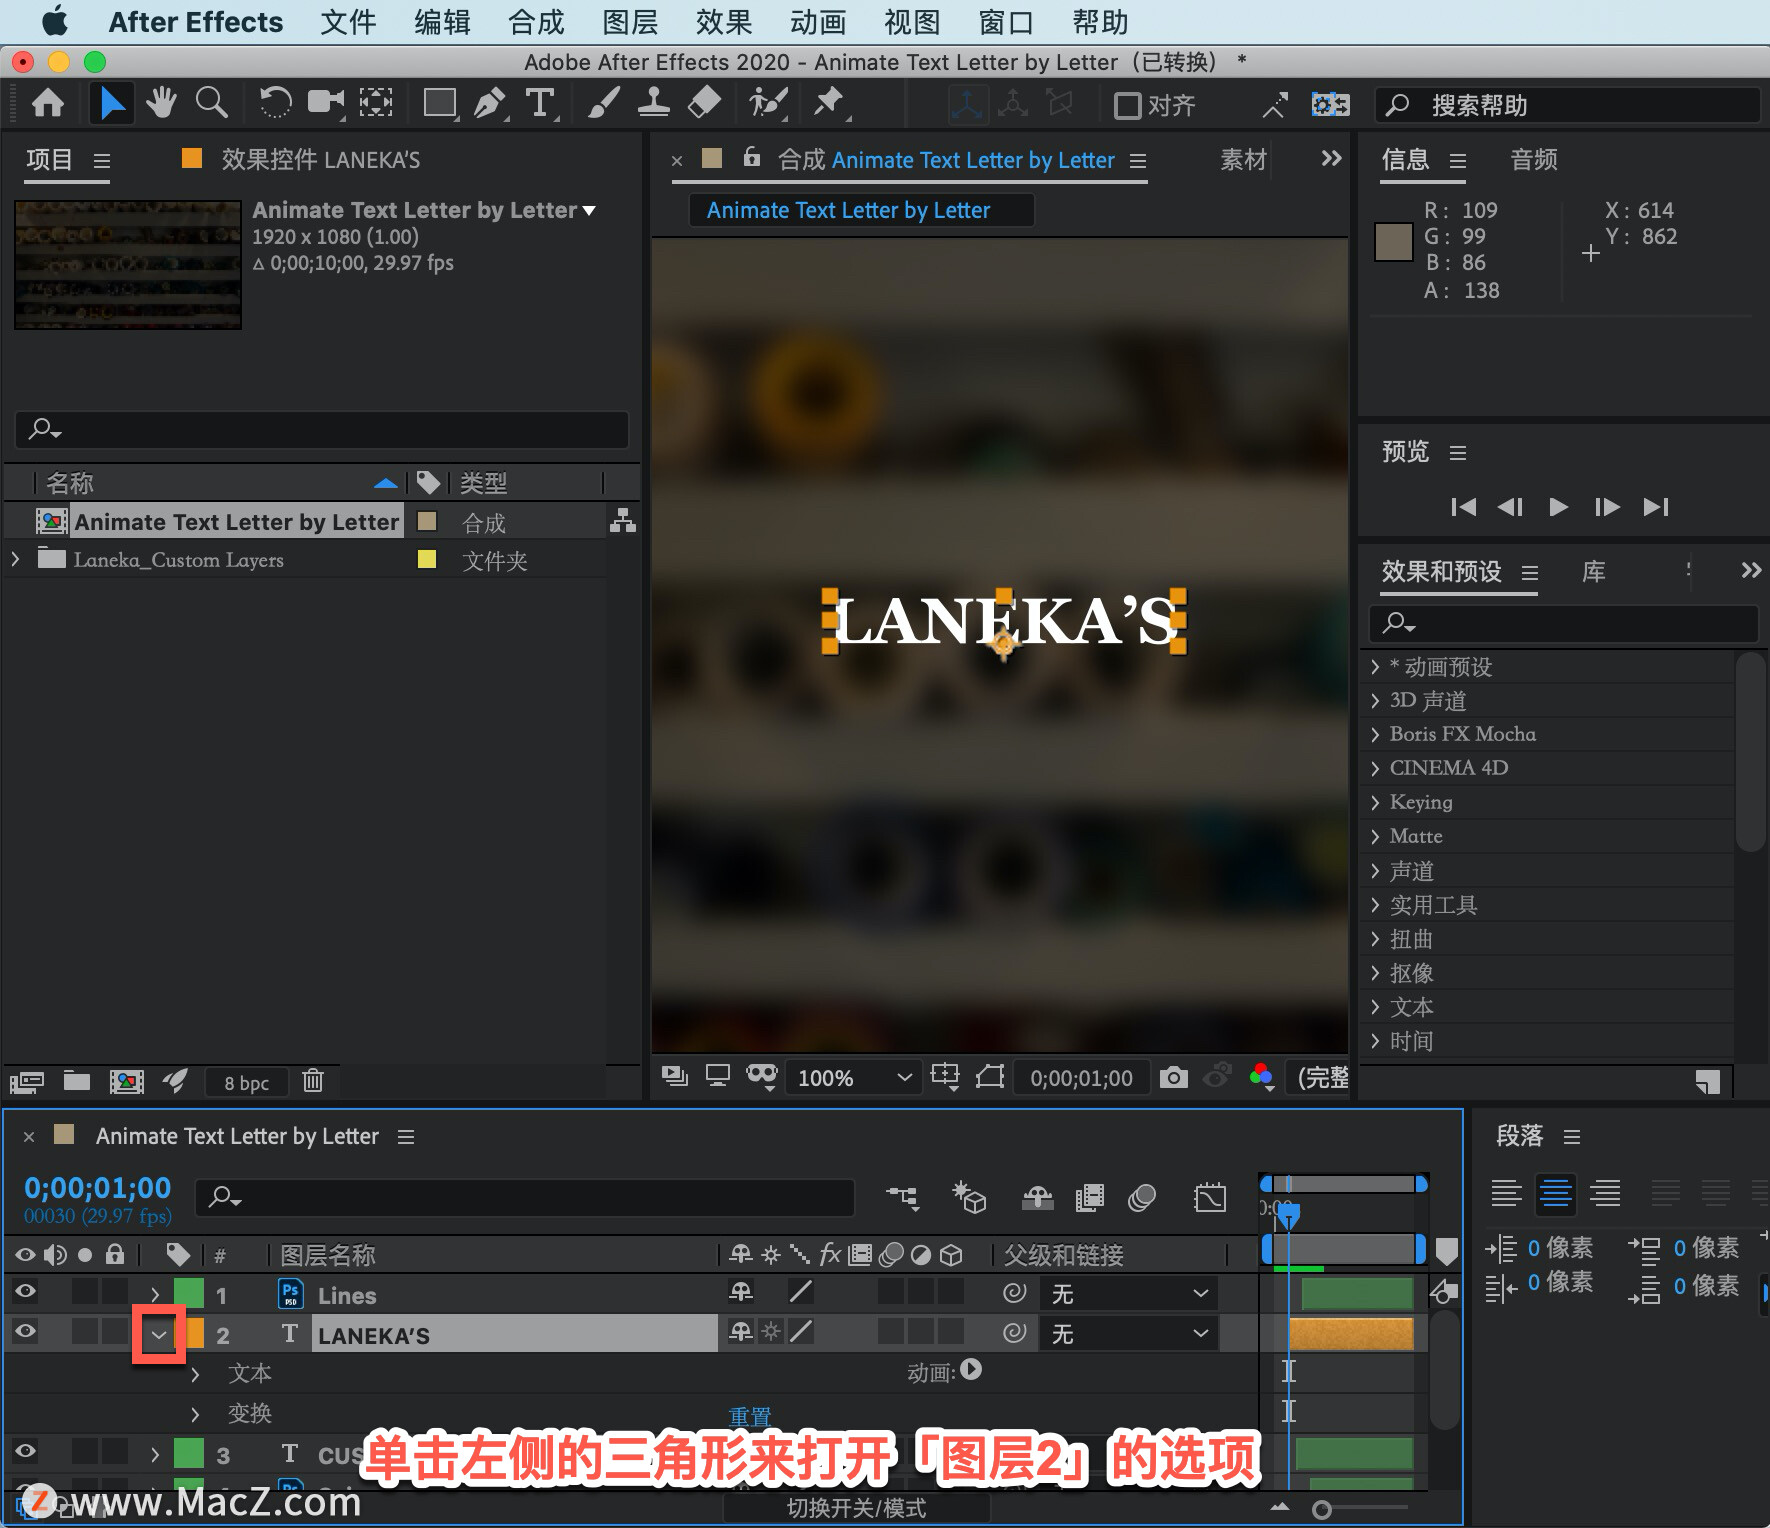This screenshot has height=1528, width=1770.
Task: Open the Graph Editor in timeline
Action: click(x=1210, y=1197)
